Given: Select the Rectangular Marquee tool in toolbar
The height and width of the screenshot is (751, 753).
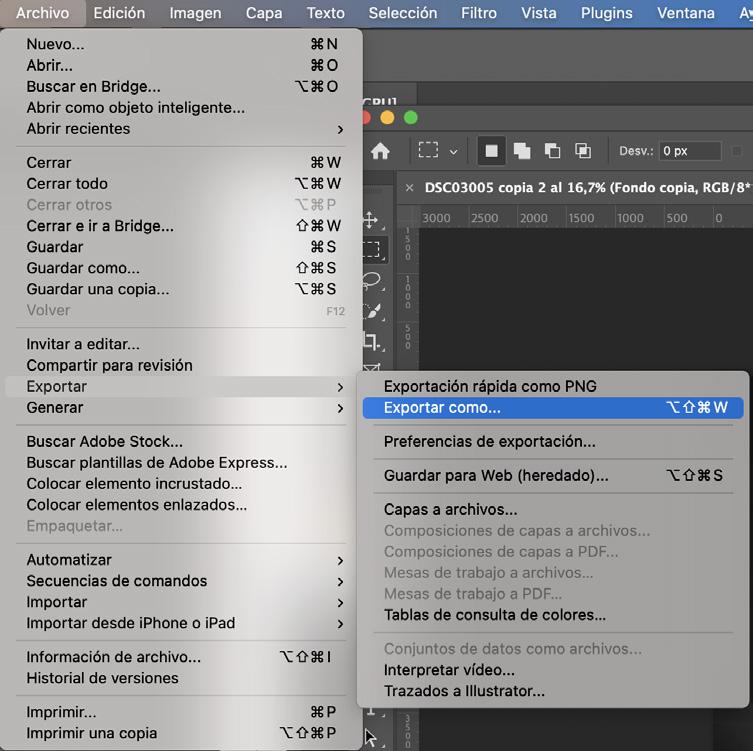Looking at the screenshot, I should pos(373,249).
